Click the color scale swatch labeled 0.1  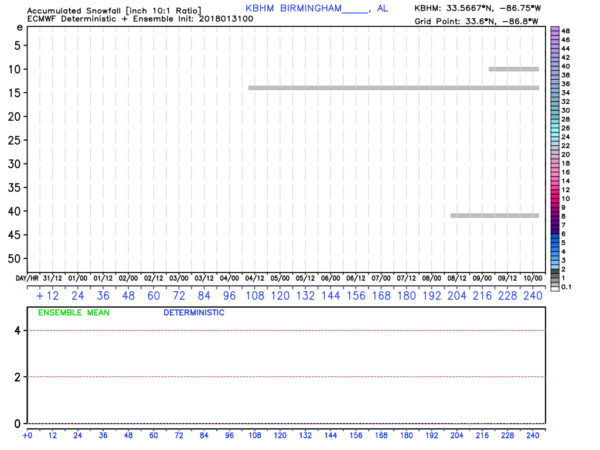(x=554, y=285)
